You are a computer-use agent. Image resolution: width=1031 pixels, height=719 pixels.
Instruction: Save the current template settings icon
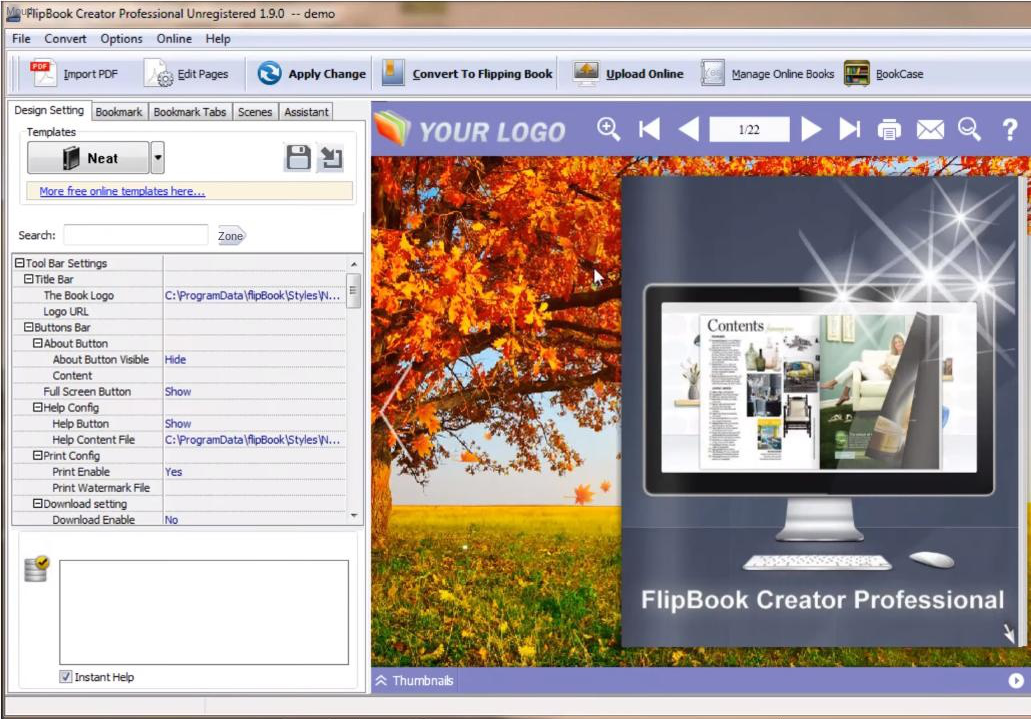click(297, 157)
